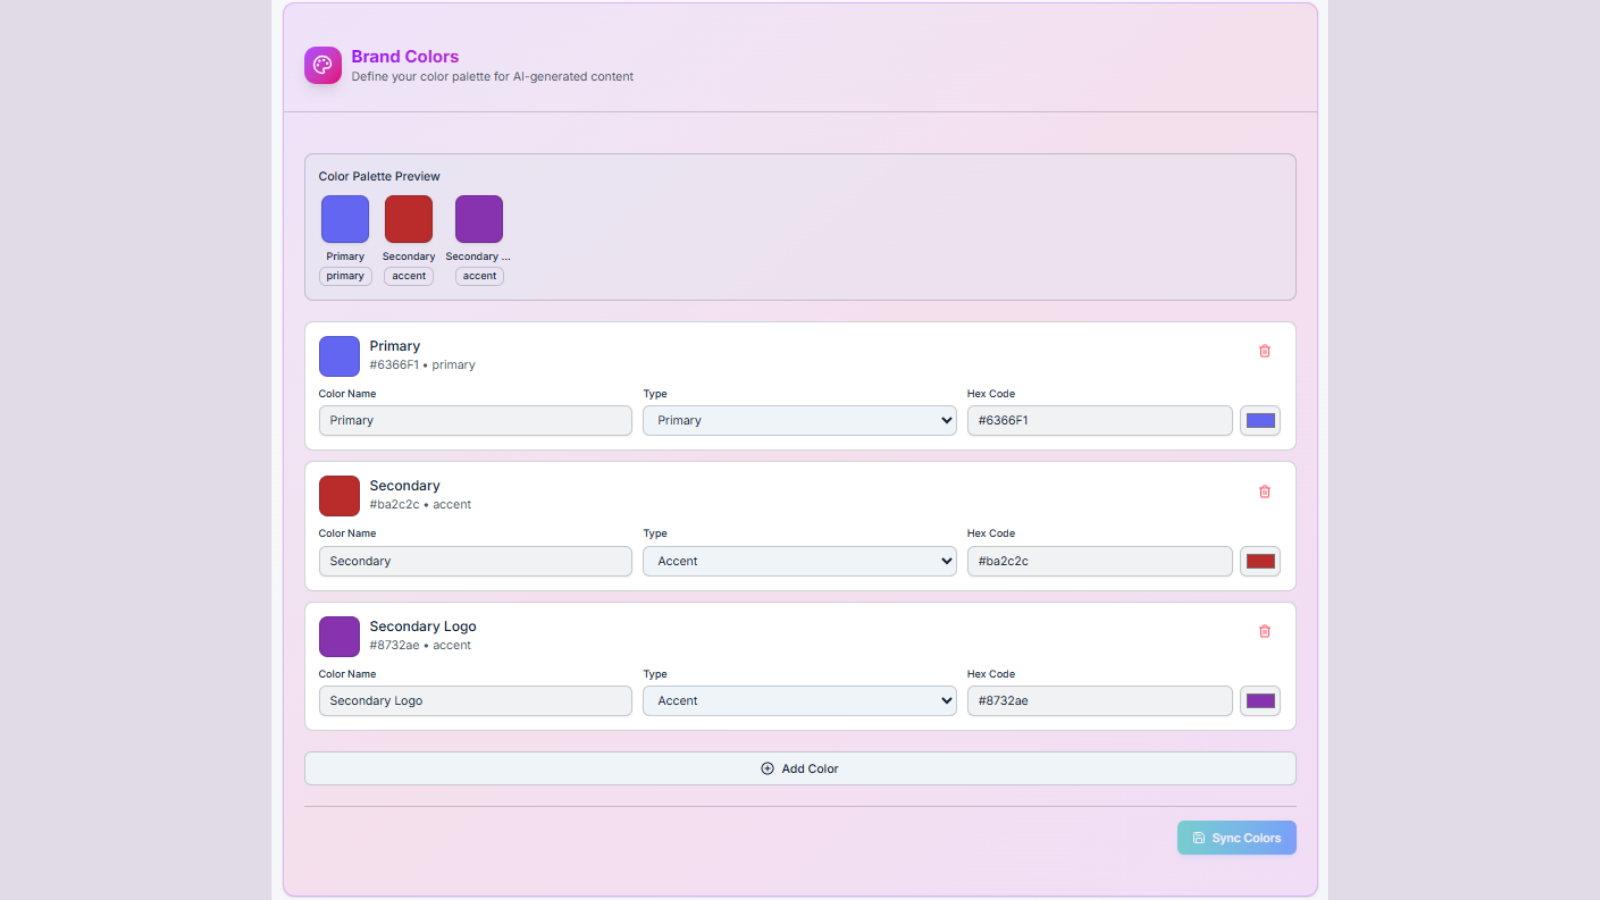Open Type dropdown for Secondary Logo
This screenshot has width=1600, height=900.
click(799, 701)
